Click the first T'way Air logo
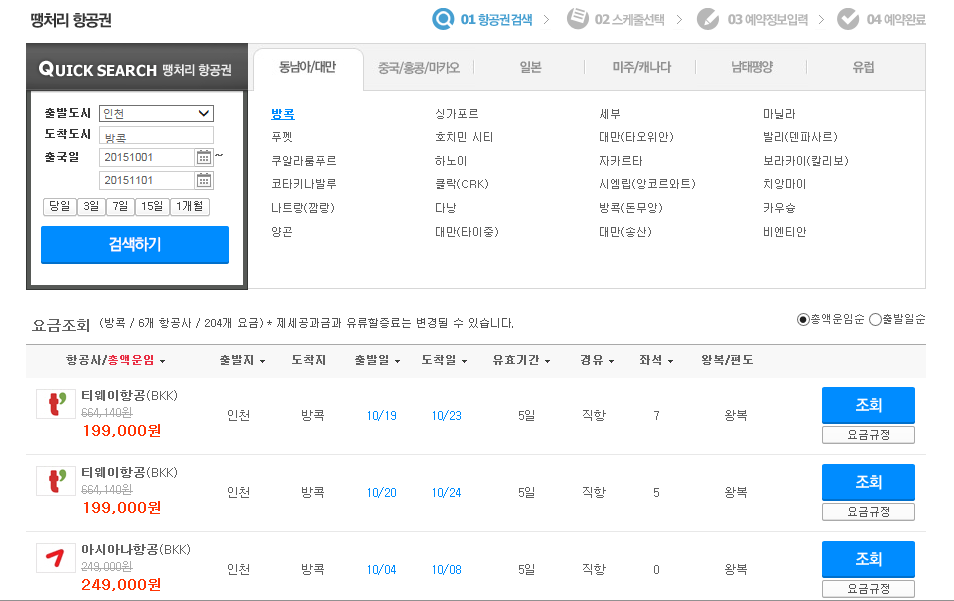 (56, 404)
